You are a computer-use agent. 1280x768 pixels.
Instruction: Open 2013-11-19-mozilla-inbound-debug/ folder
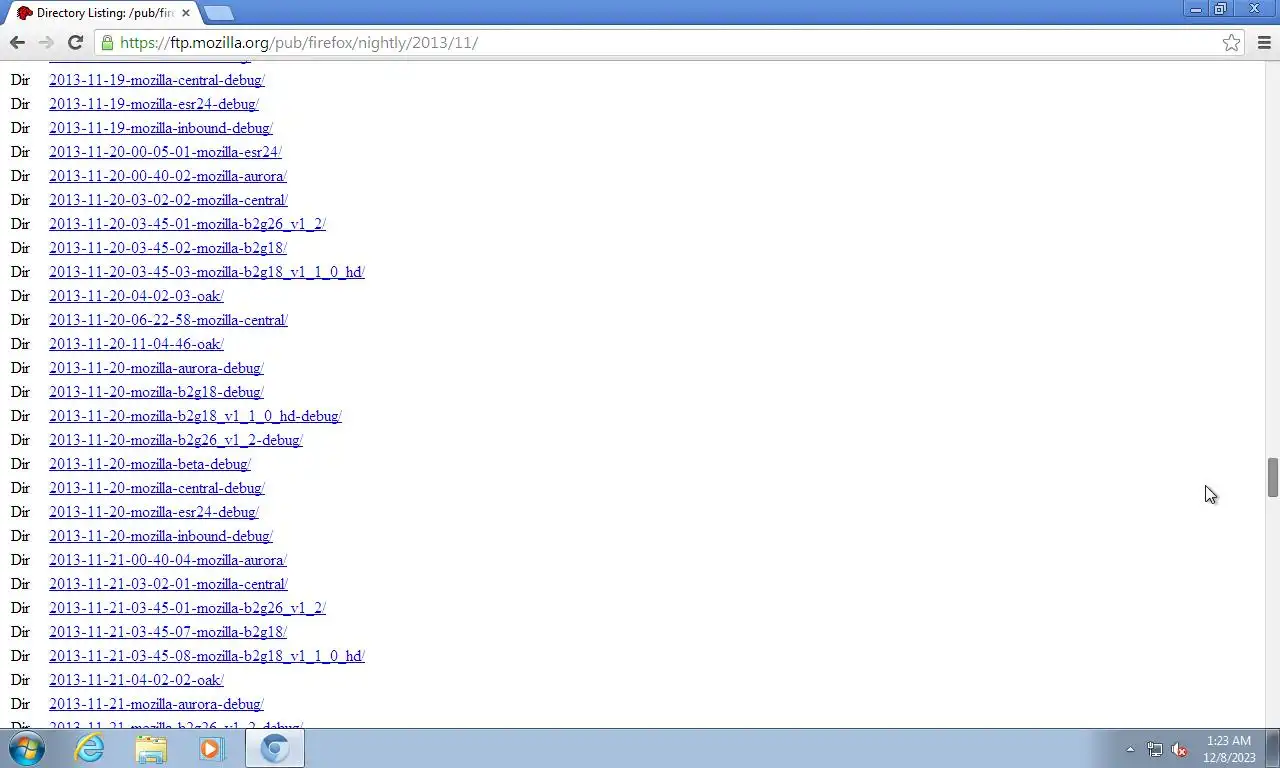click(161, 128)
